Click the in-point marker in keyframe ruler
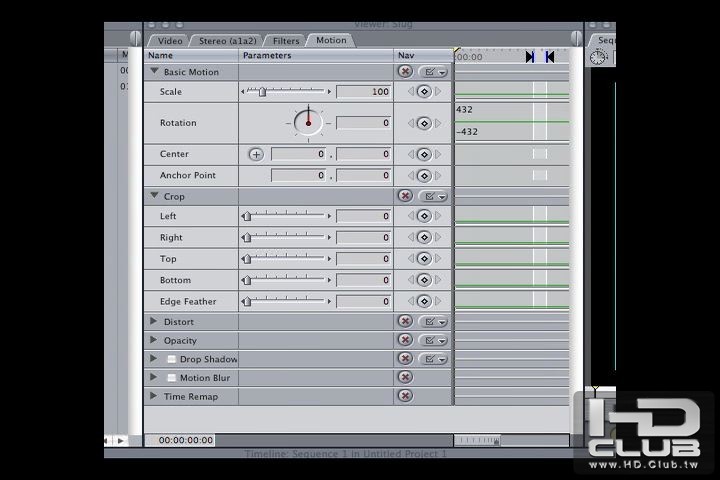This screenshot has width=720, height=480. pyautogui.click(x=530, y=57)
